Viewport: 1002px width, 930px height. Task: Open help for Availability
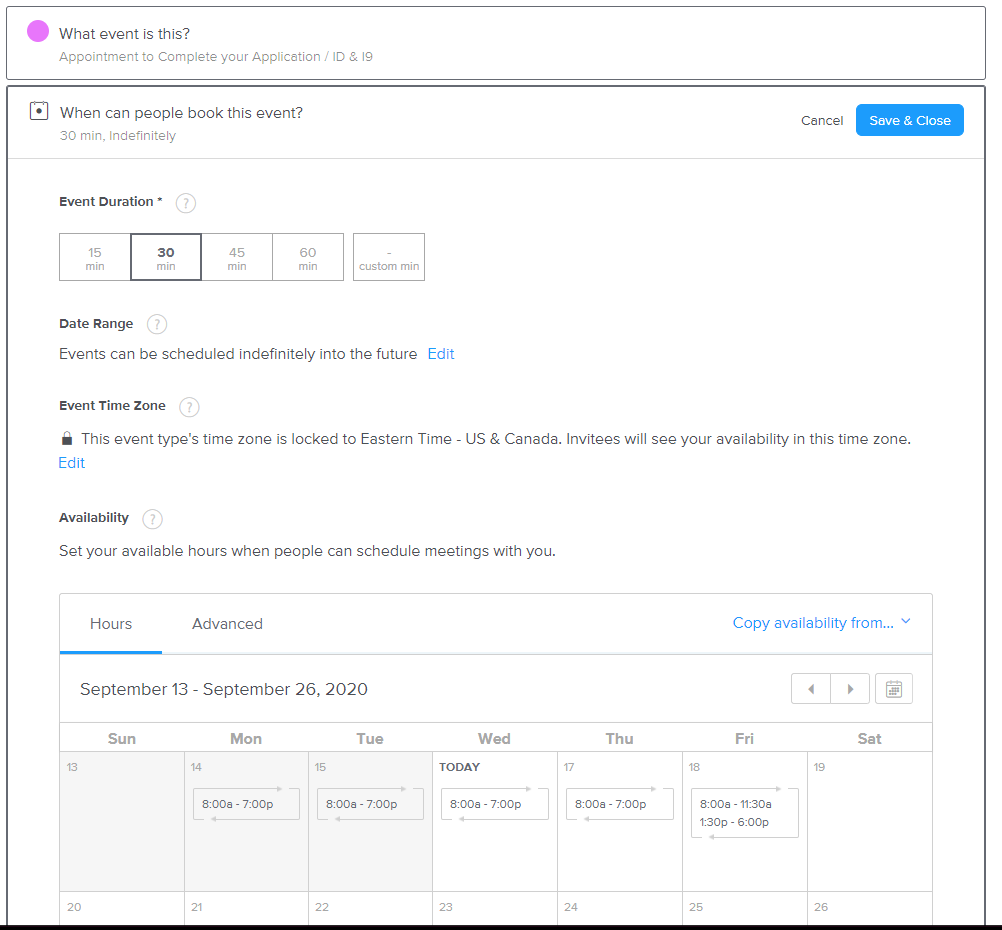152,519
